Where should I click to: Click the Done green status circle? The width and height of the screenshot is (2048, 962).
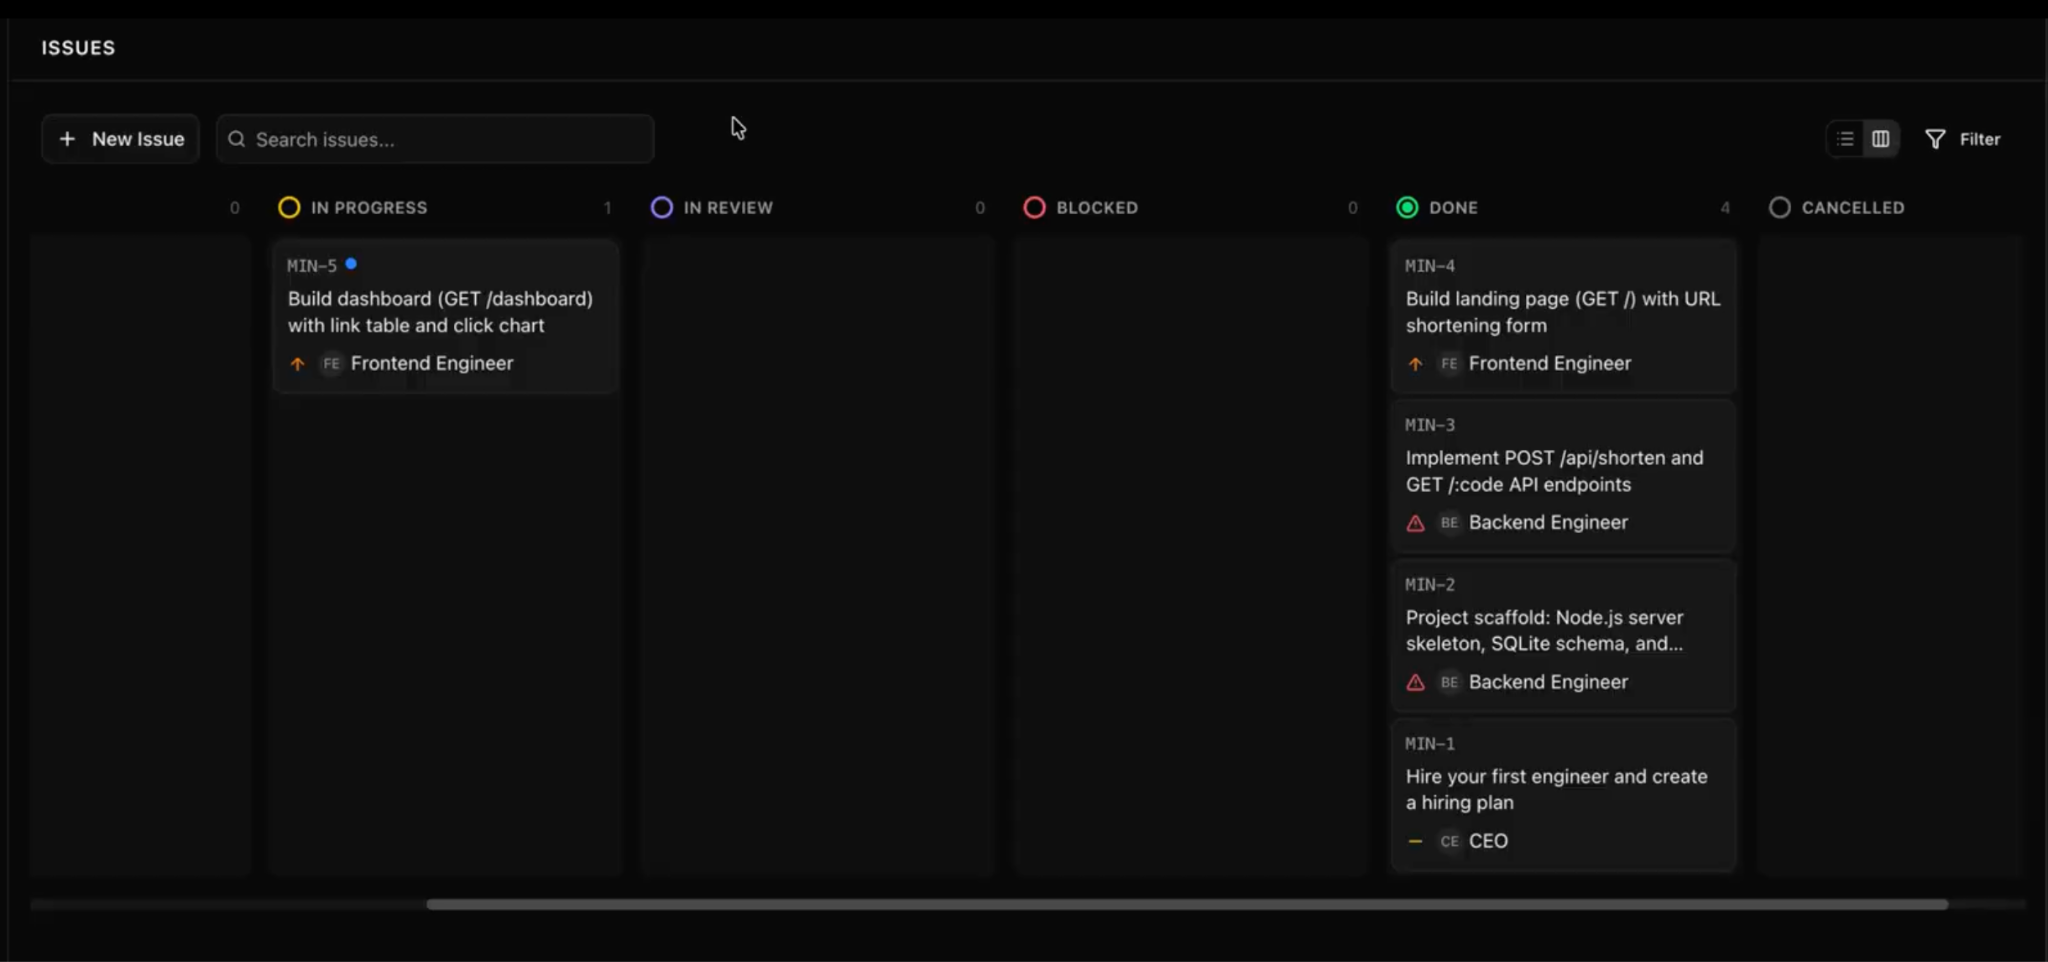point(1407,207)
